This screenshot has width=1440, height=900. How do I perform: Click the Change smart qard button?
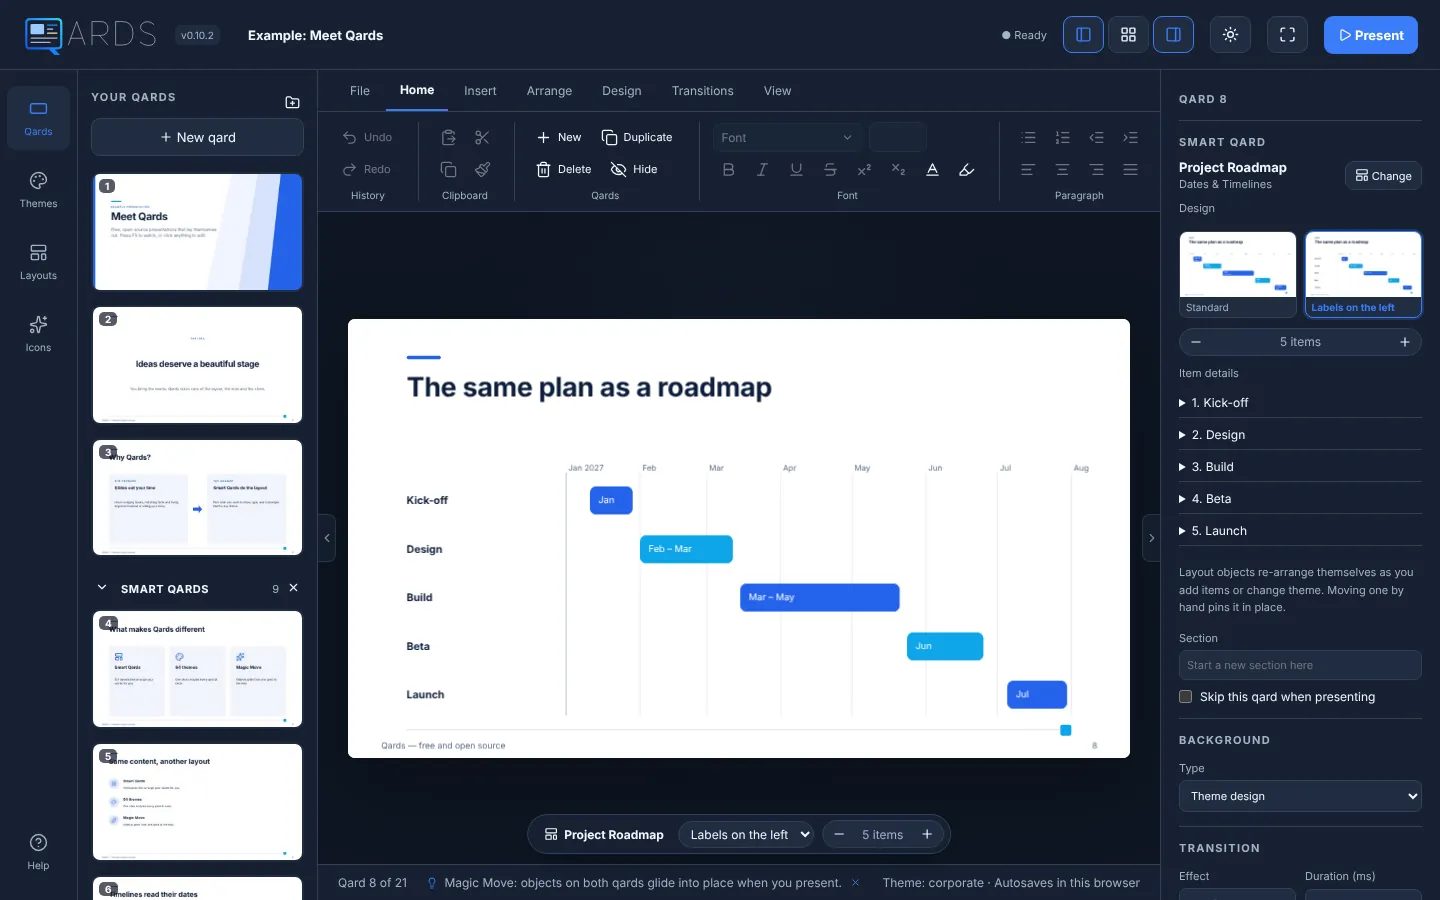click(x=1383, y=175)
